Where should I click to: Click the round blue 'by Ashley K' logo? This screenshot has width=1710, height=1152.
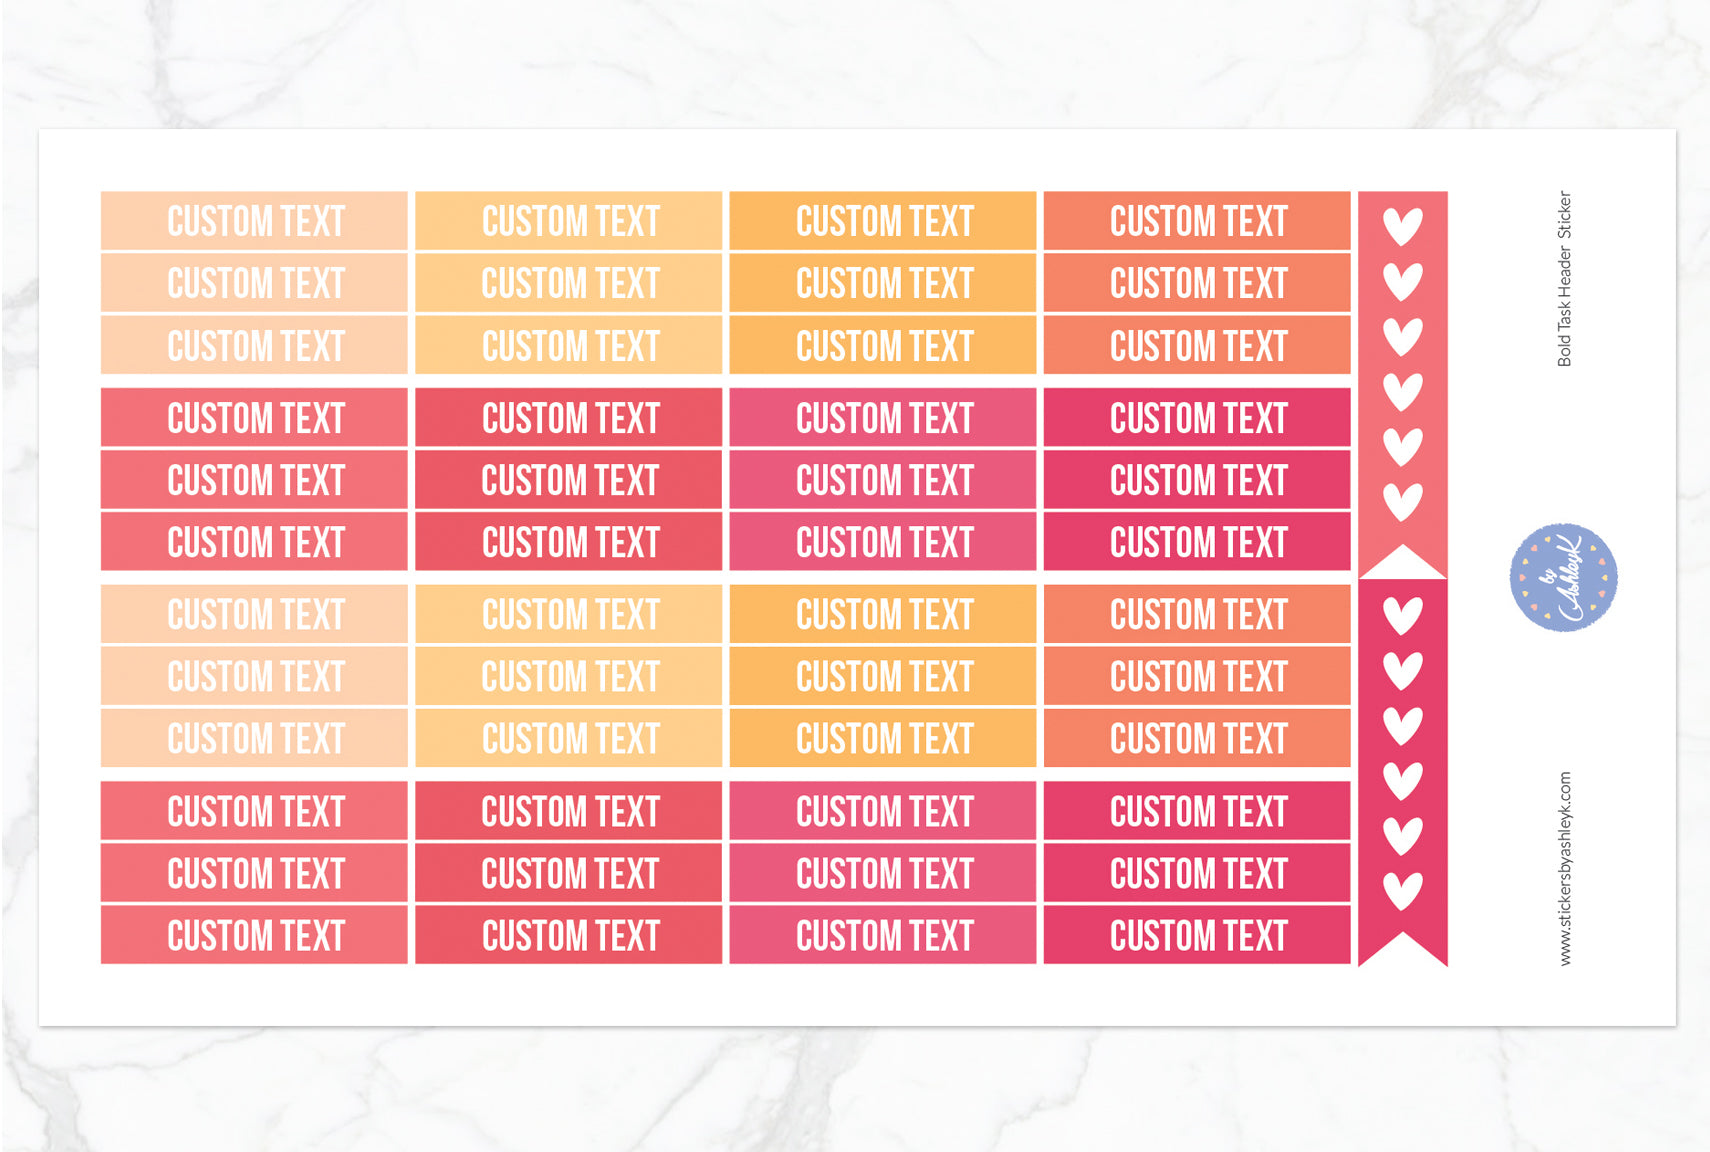point(1563,577)
